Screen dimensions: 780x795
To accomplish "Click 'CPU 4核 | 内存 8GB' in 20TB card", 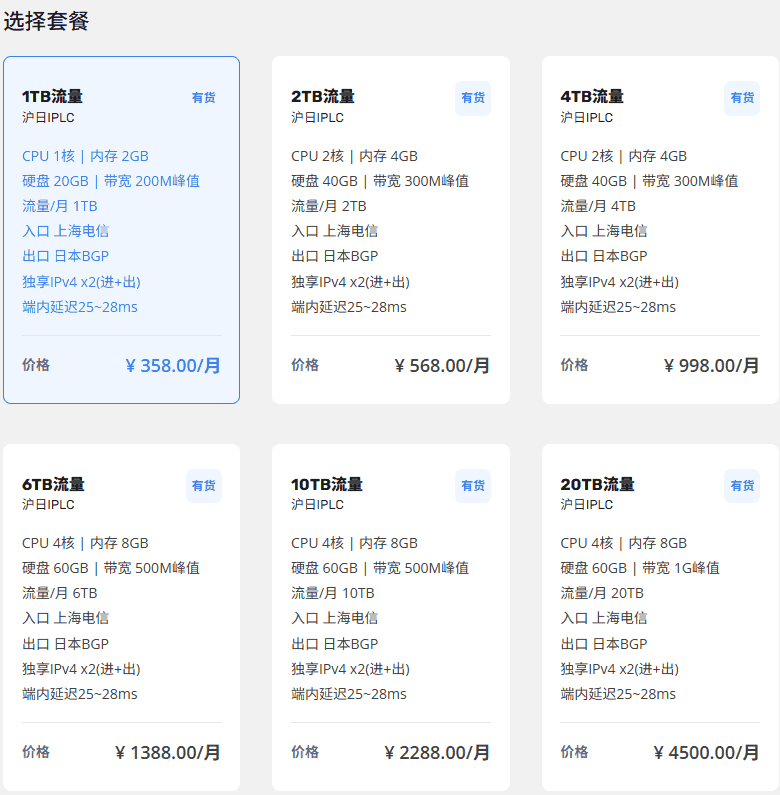I will click(x=624, y=544).
